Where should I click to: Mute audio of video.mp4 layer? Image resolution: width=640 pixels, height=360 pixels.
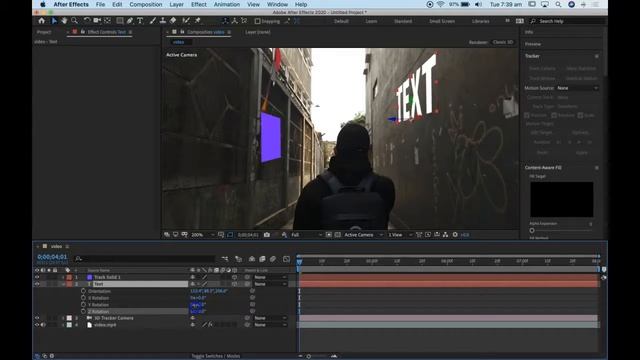pos(43,325)
